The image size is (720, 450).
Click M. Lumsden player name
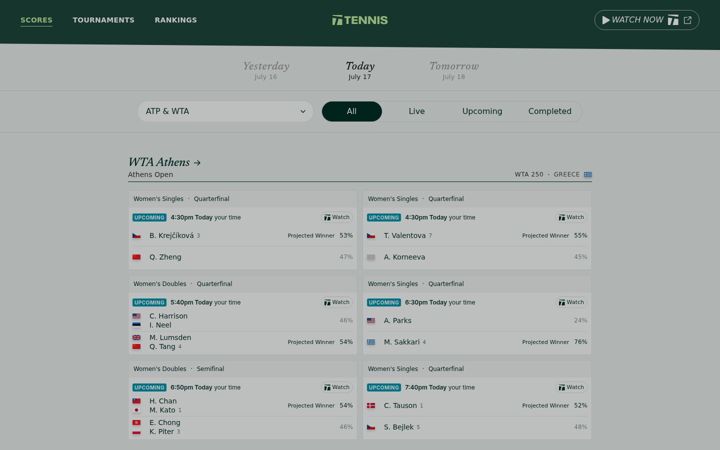pyautogui.click(x=170, y=338)
